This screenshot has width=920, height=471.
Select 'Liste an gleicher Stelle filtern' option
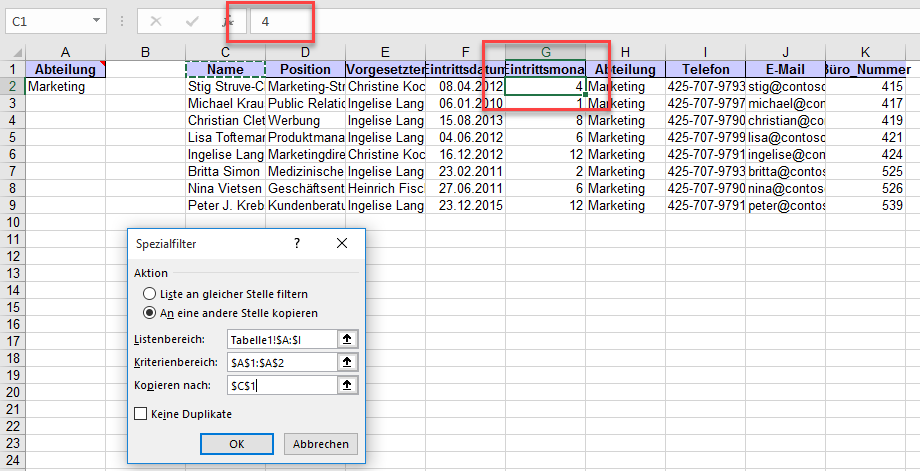tap(150, 294)
